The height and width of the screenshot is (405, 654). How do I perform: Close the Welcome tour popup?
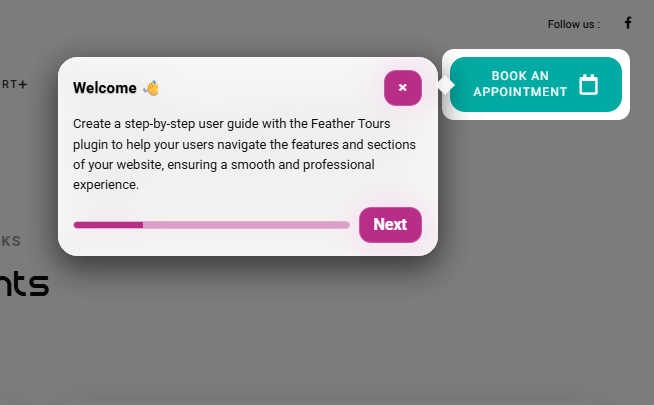[403, 88]
